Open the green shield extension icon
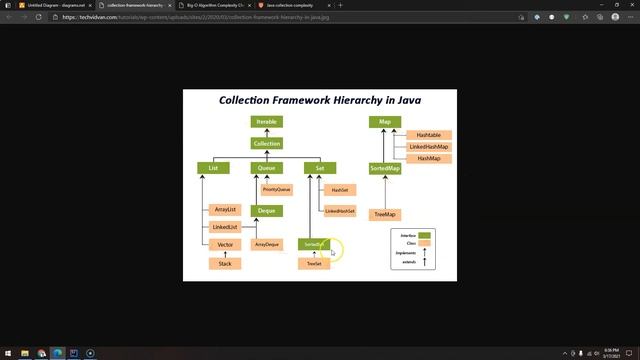Image resolution: width=640 pixels, height=360 pixels. [567, 17]
